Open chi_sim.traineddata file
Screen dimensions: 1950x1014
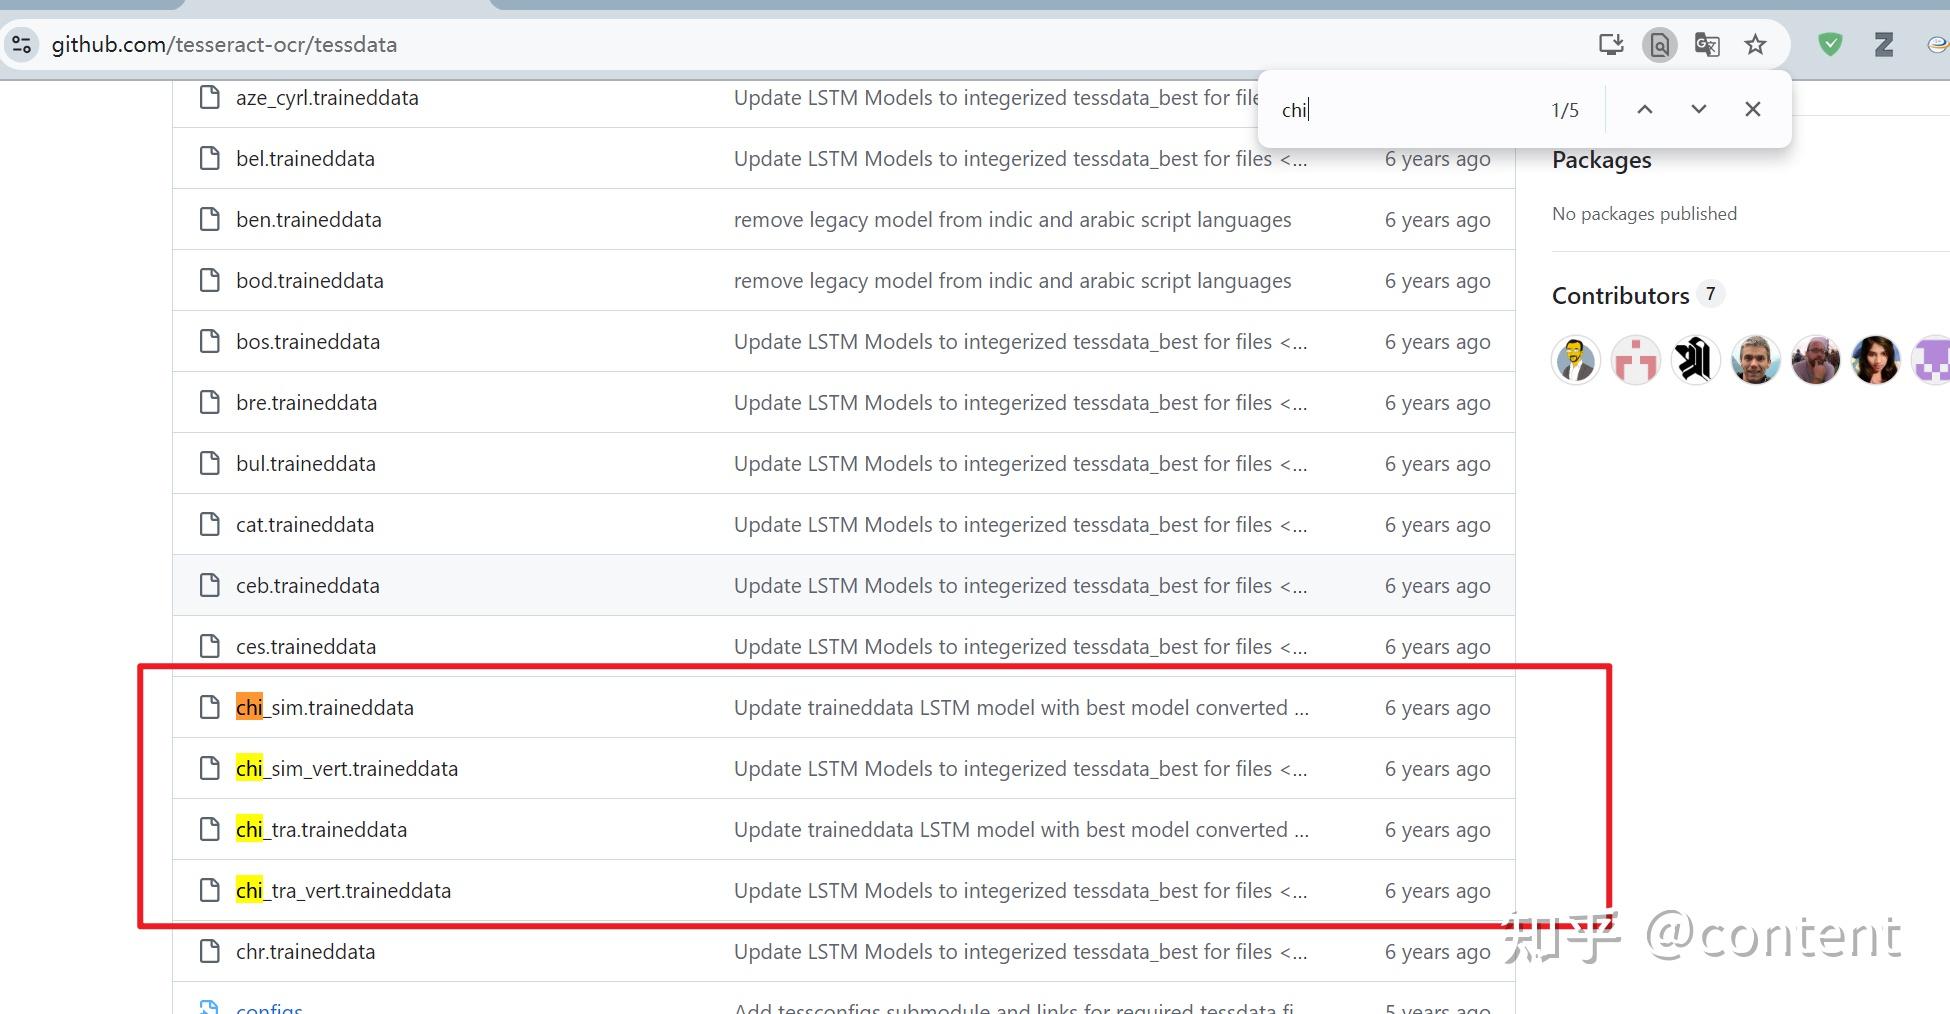[x=325, y=707]
